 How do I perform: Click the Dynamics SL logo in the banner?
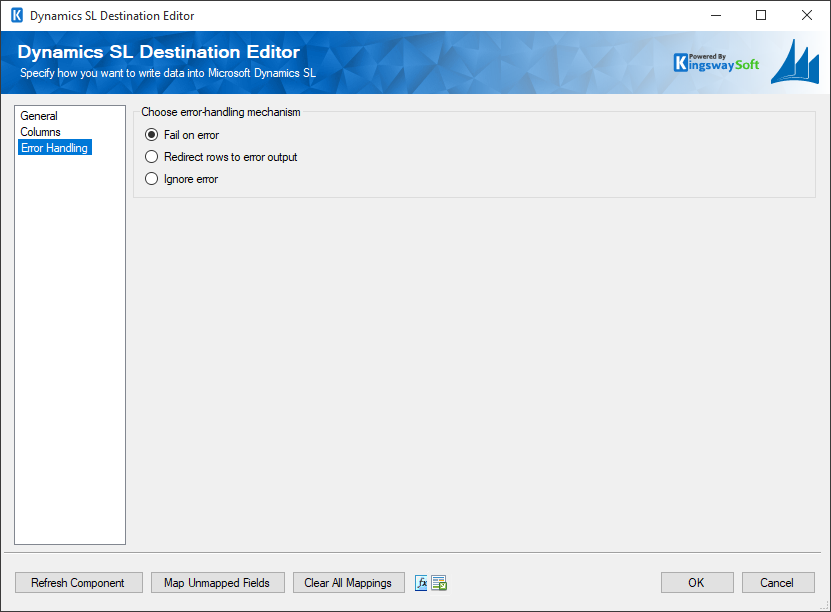point(795,62)
